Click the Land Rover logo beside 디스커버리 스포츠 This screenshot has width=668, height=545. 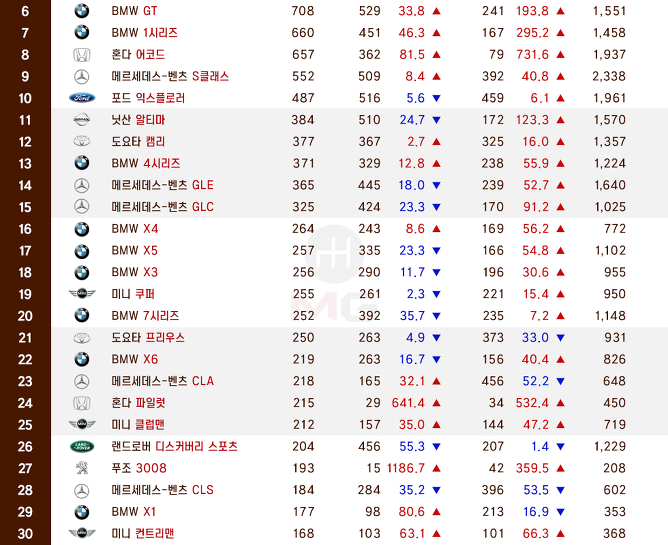[x=82, y=447]
